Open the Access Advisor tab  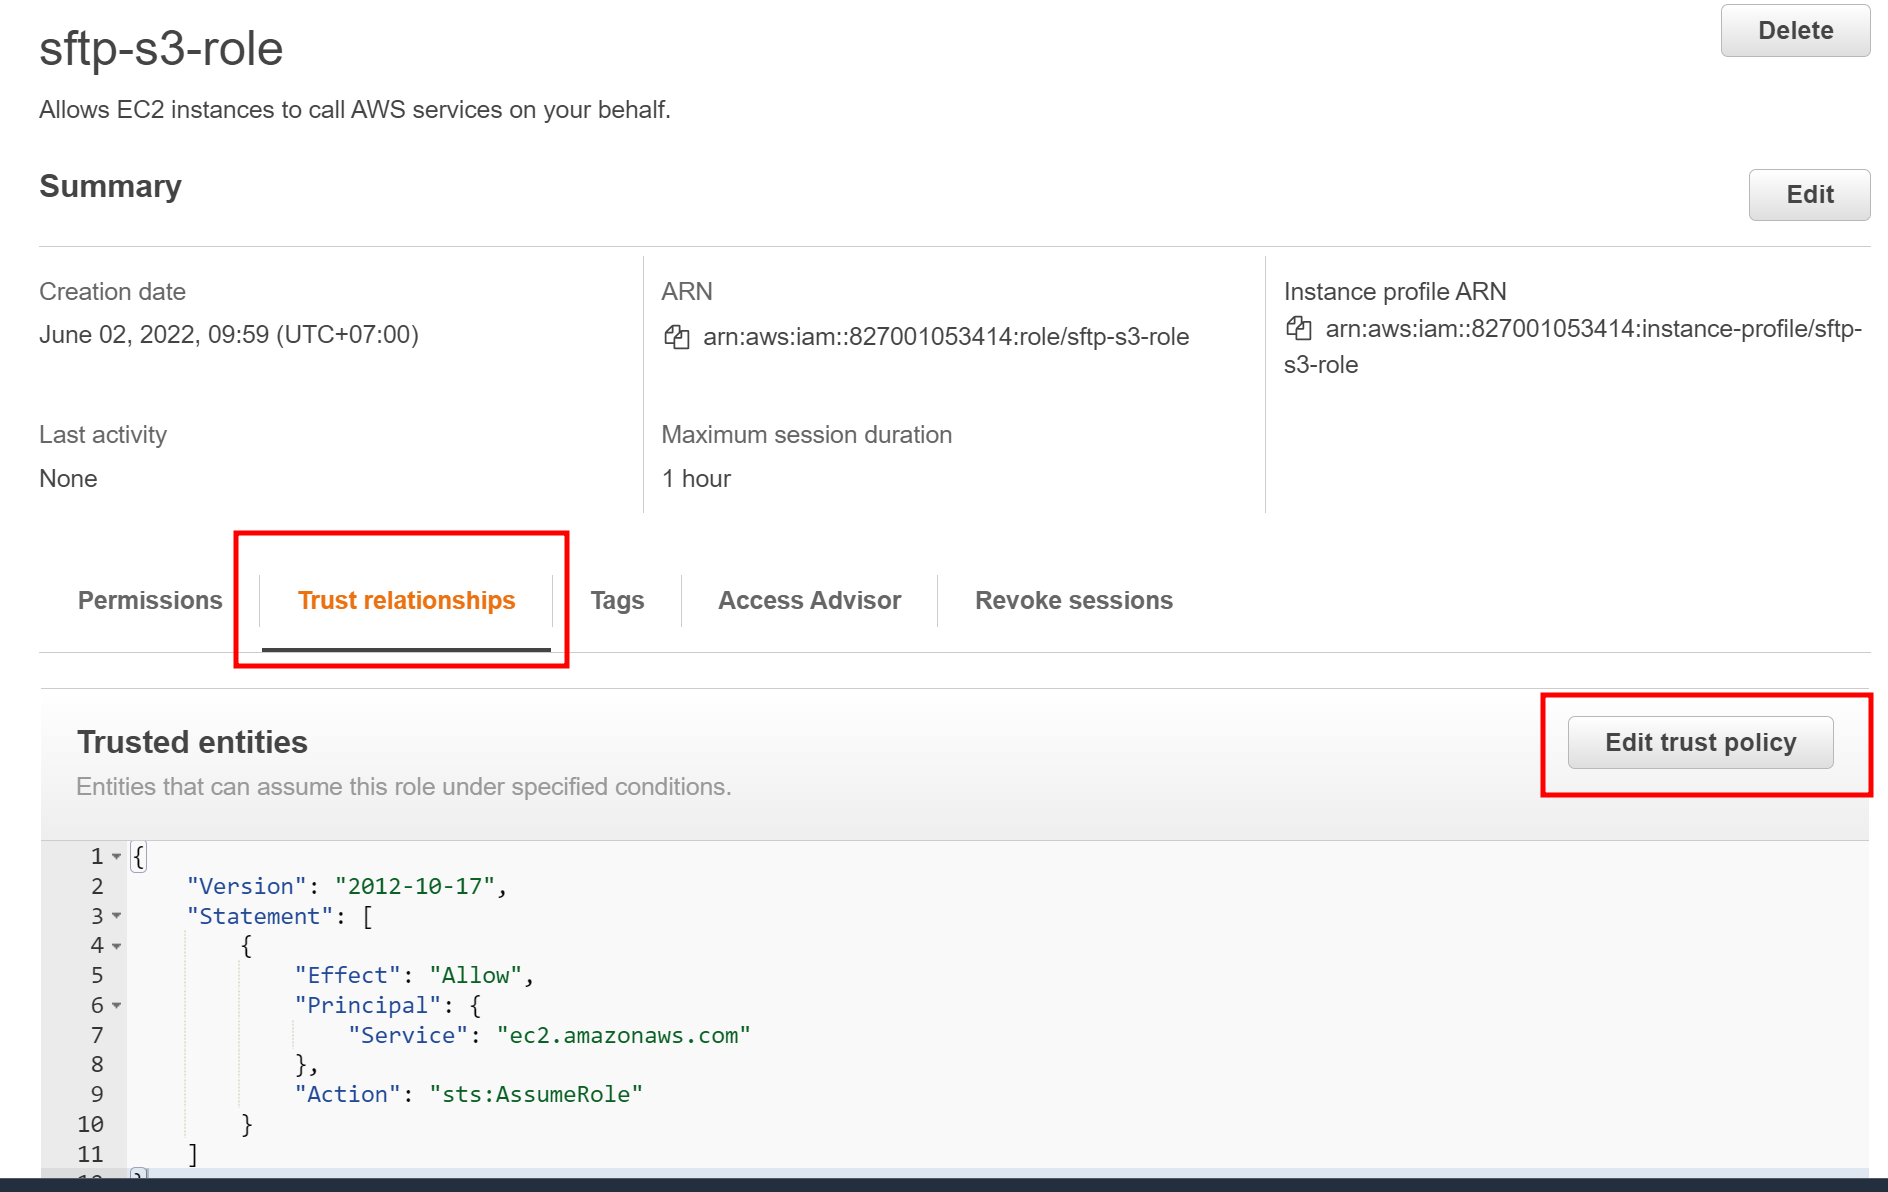pos(809,600)
